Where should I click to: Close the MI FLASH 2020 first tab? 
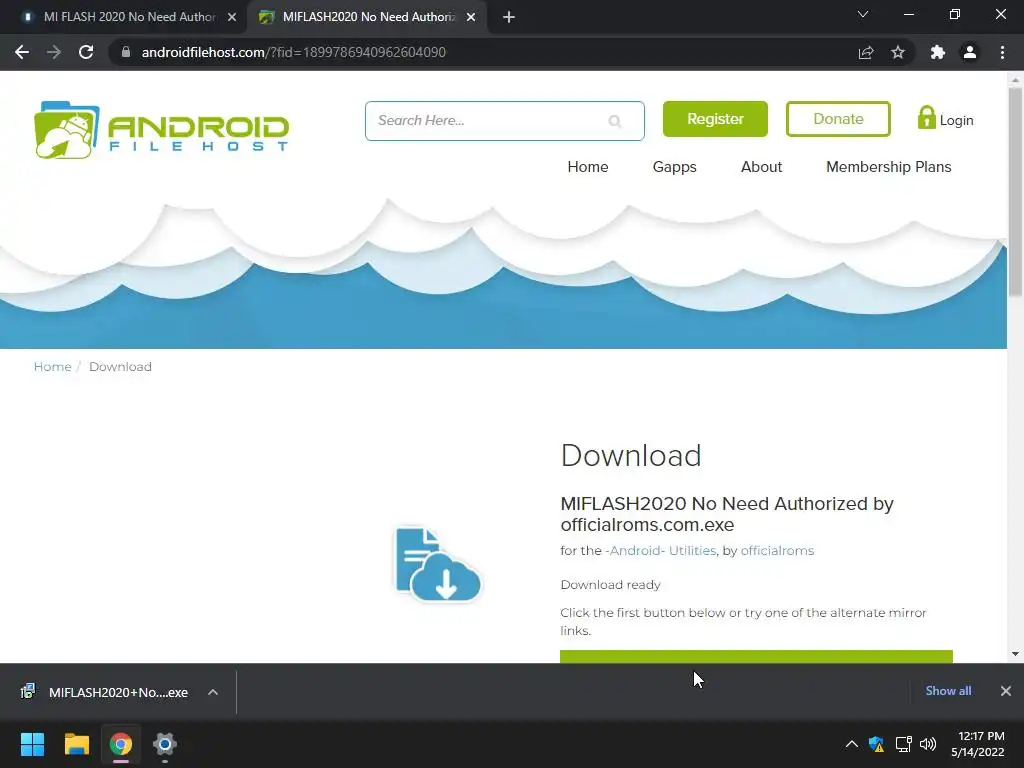(x=232, y=17)
